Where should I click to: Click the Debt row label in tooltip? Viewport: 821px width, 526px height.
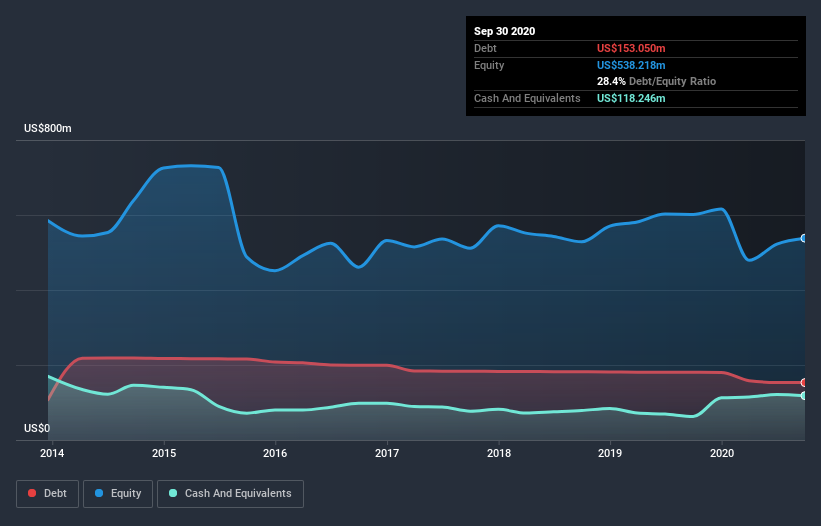coord(485,48)
